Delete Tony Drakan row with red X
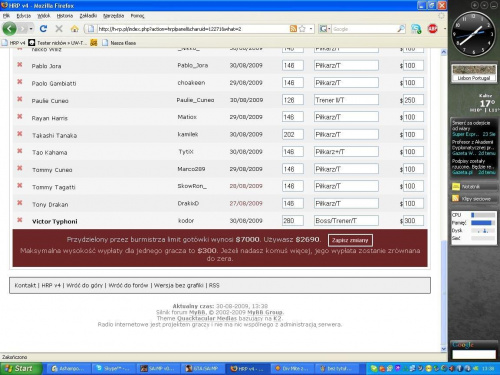Image resolution: width=500 pixels, height=375 pixels. (20, 203)
